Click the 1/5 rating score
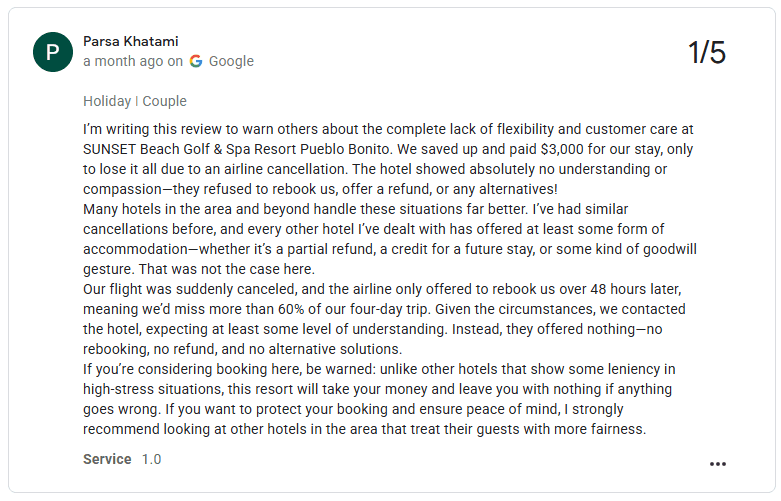Screen dimensions: 781x501 point(707,53)
